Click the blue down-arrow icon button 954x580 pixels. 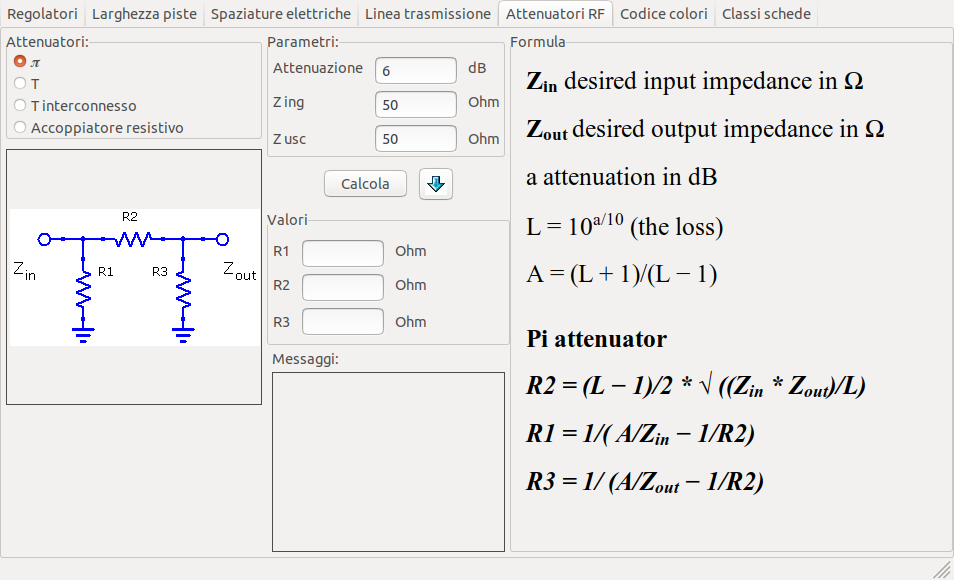coord(436,184)
